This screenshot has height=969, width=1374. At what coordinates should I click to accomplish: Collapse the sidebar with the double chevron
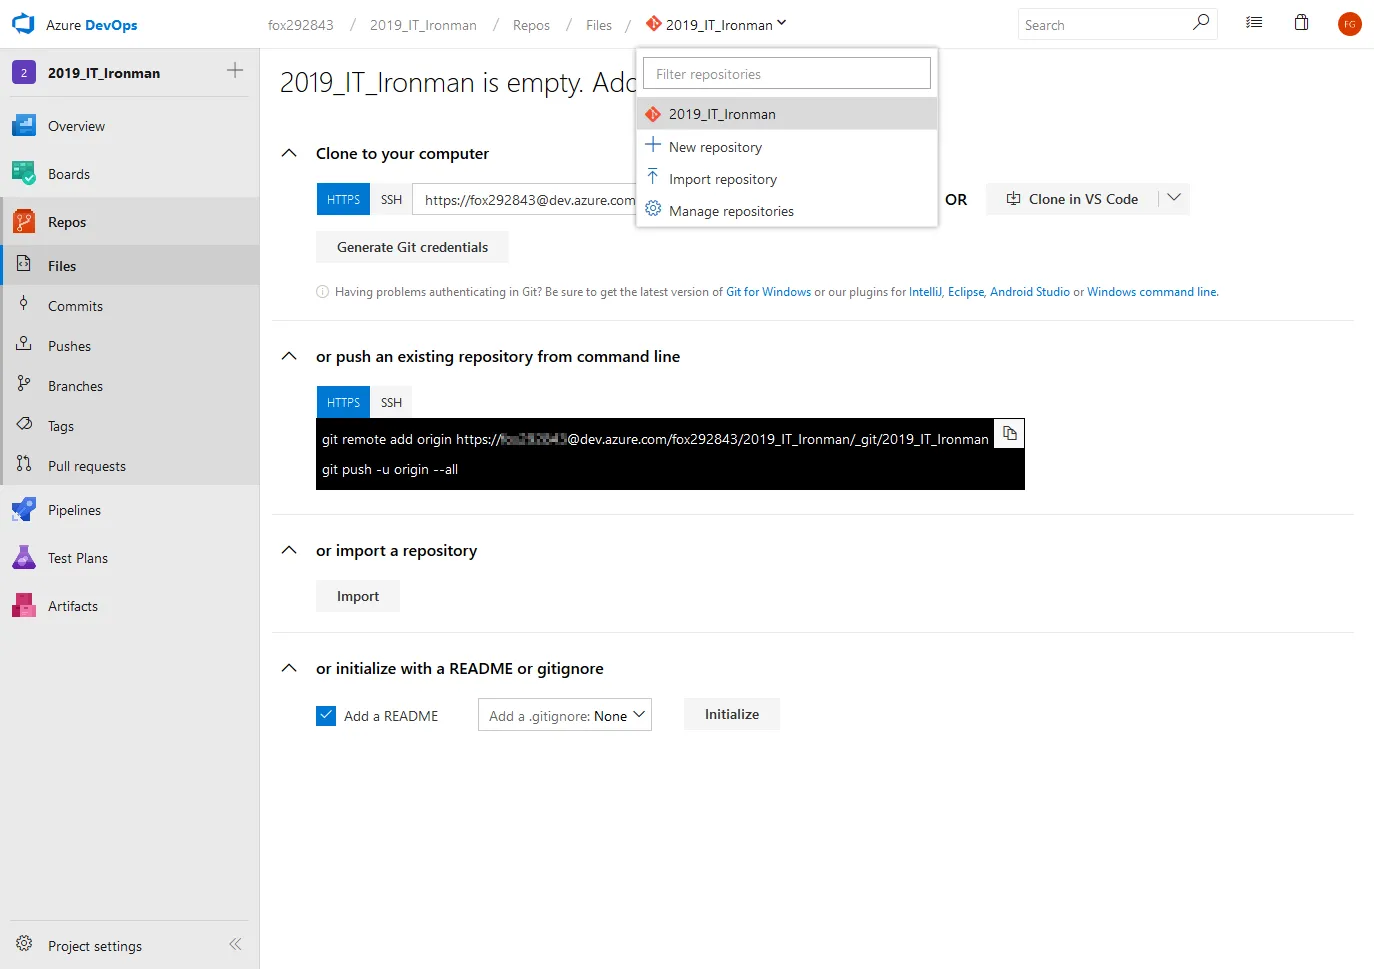(235, 944)
